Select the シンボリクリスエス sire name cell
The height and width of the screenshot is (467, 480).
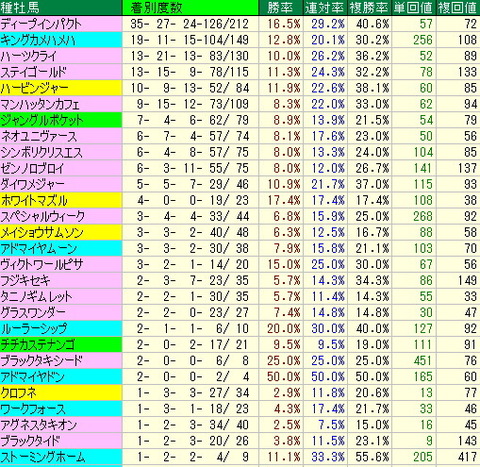click(x=61, y=152)
